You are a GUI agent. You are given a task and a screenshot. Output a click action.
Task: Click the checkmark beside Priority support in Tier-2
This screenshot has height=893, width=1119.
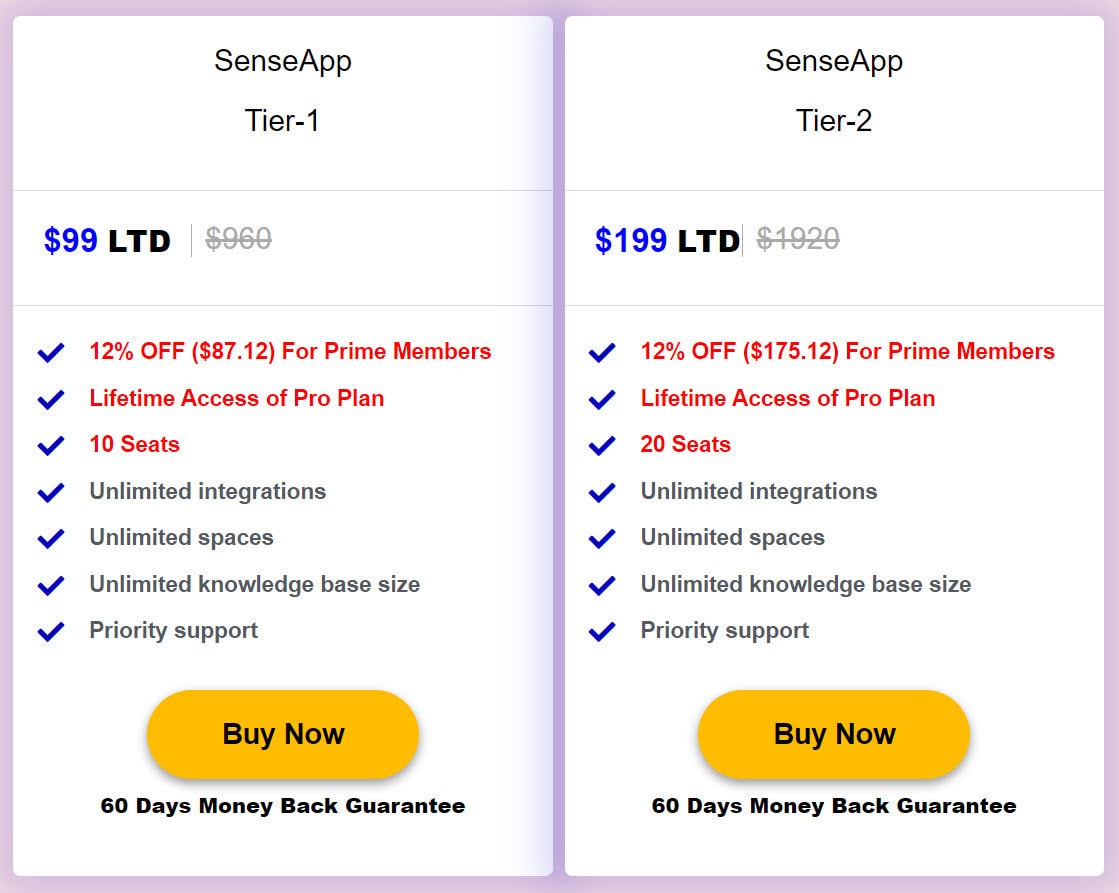tap(602, 631)
